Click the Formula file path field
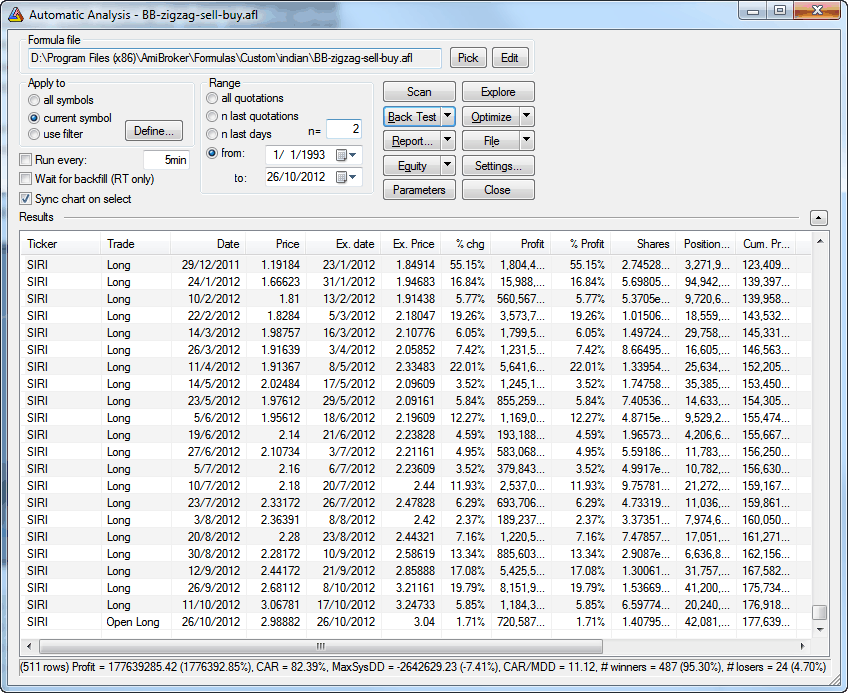 coord(235,58)
